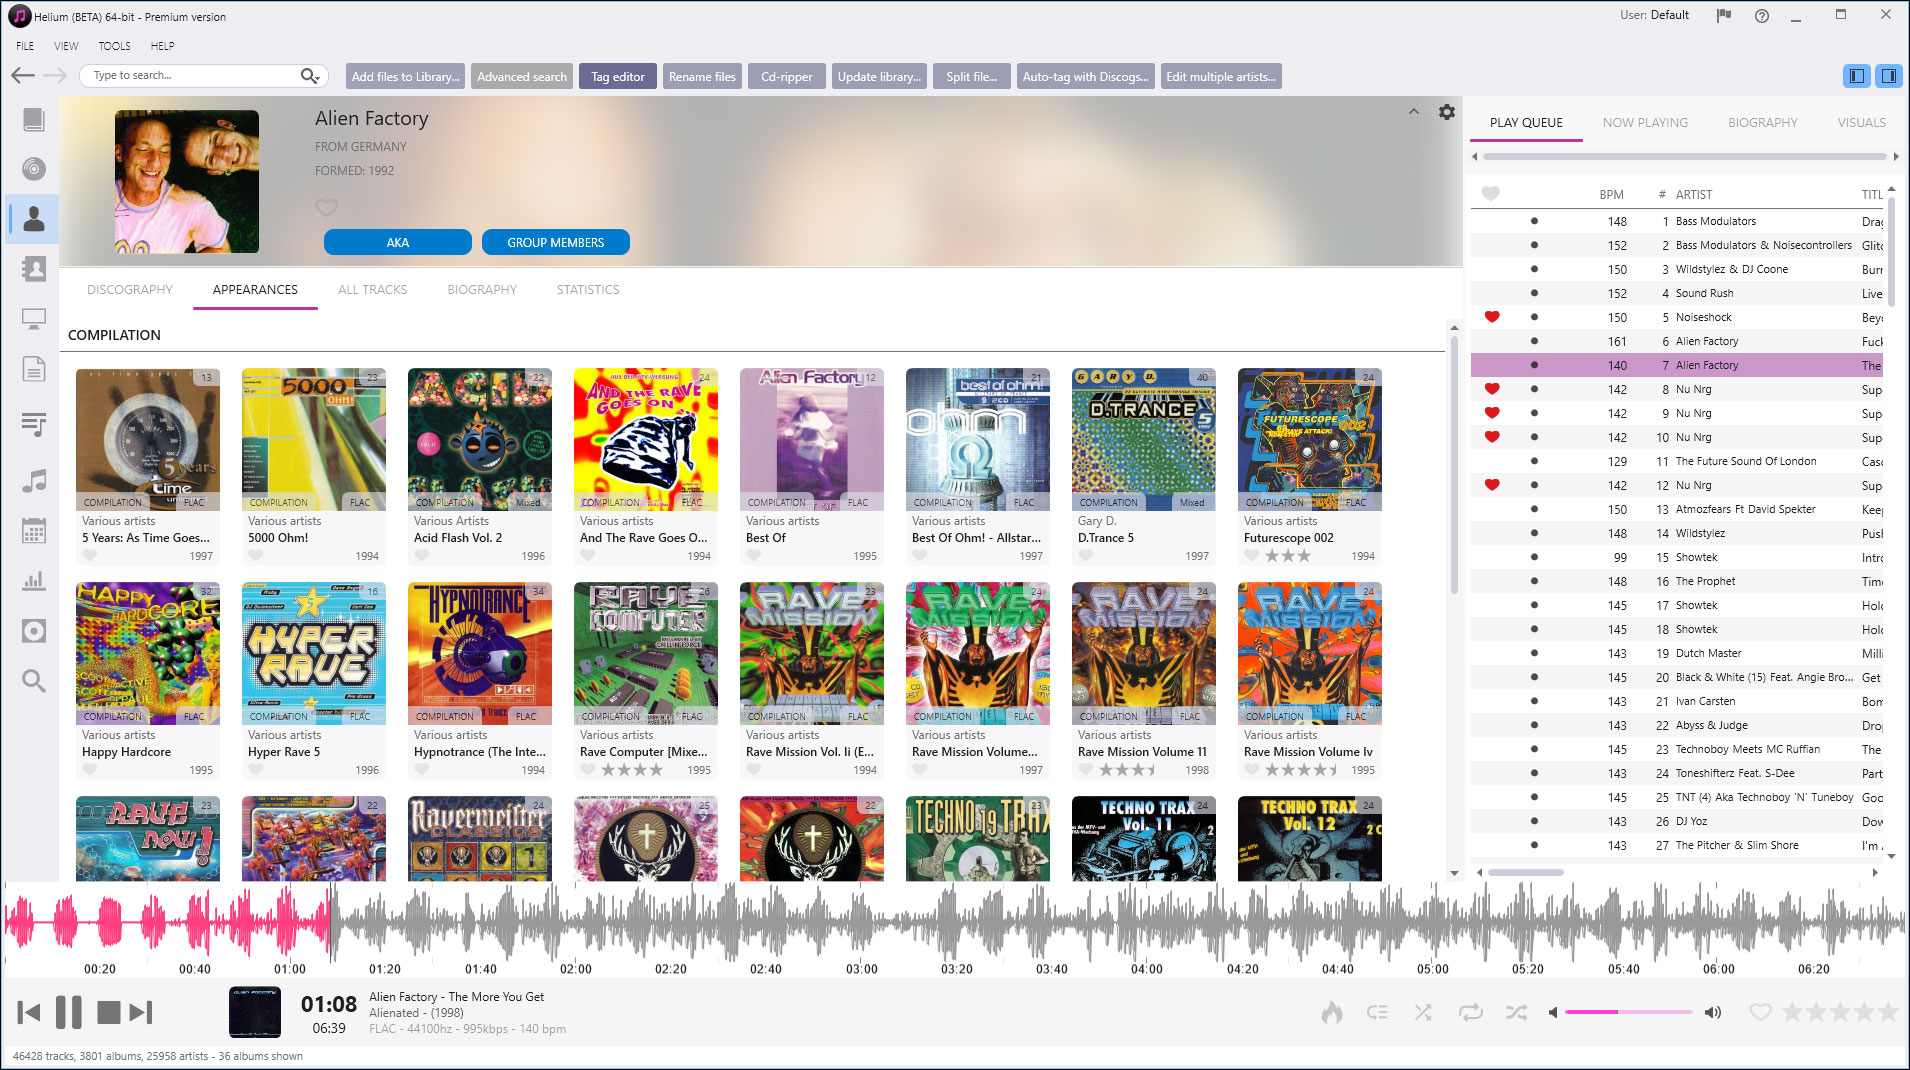The width and height of the screenshot is (1910, 1070).
Task: Pause playback
Action: [x=69, y=1012]
